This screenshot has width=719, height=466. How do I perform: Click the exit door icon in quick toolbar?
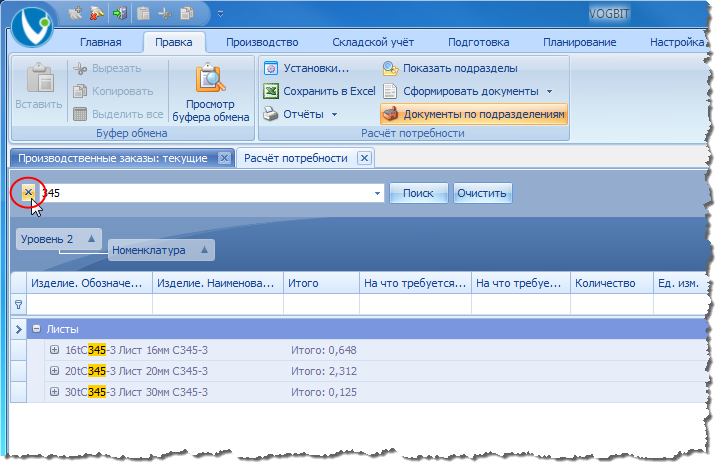(x=120, y=13)
